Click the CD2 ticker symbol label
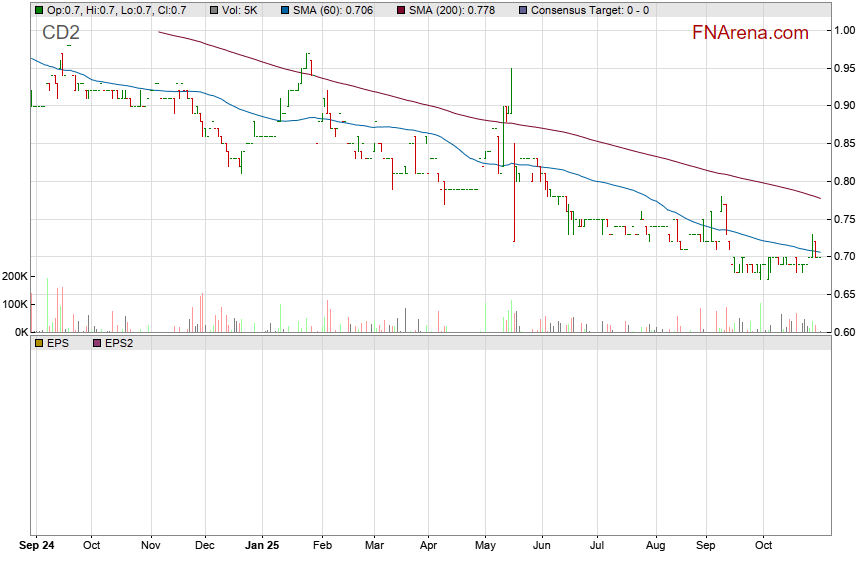The width and height of the screenshot is (859, 566). point(61,34)
